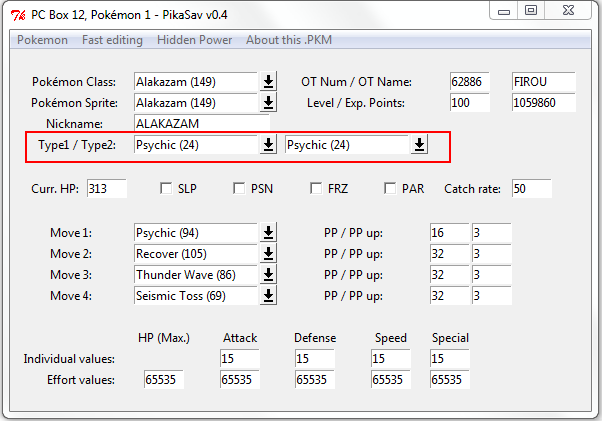Expand the Move 4 Seismic Toss dropdown arrow
This screenshot has width=602, height=421.
click(x=268, y=296)
